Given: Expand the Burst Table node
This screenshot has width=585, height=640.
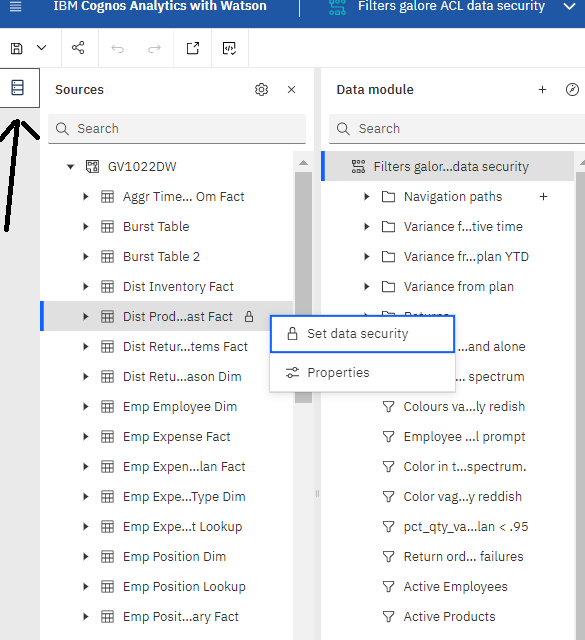Looking at the screenshot, I should [86, 227].
